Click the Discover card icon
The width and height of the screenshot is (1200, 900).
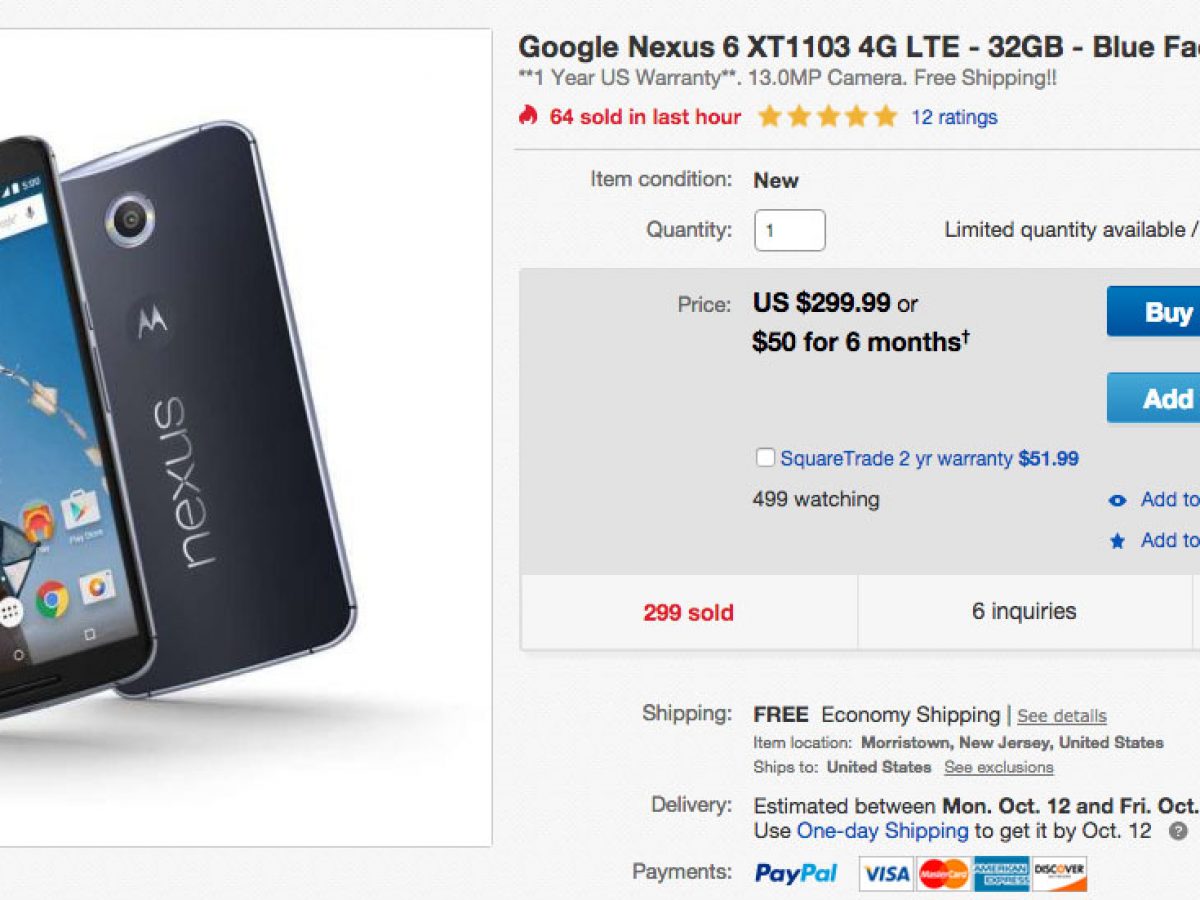click(1058, 873)
